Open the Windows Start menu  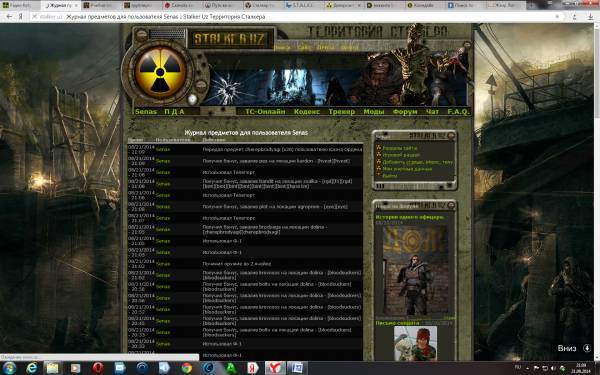[x=9, y=368]
